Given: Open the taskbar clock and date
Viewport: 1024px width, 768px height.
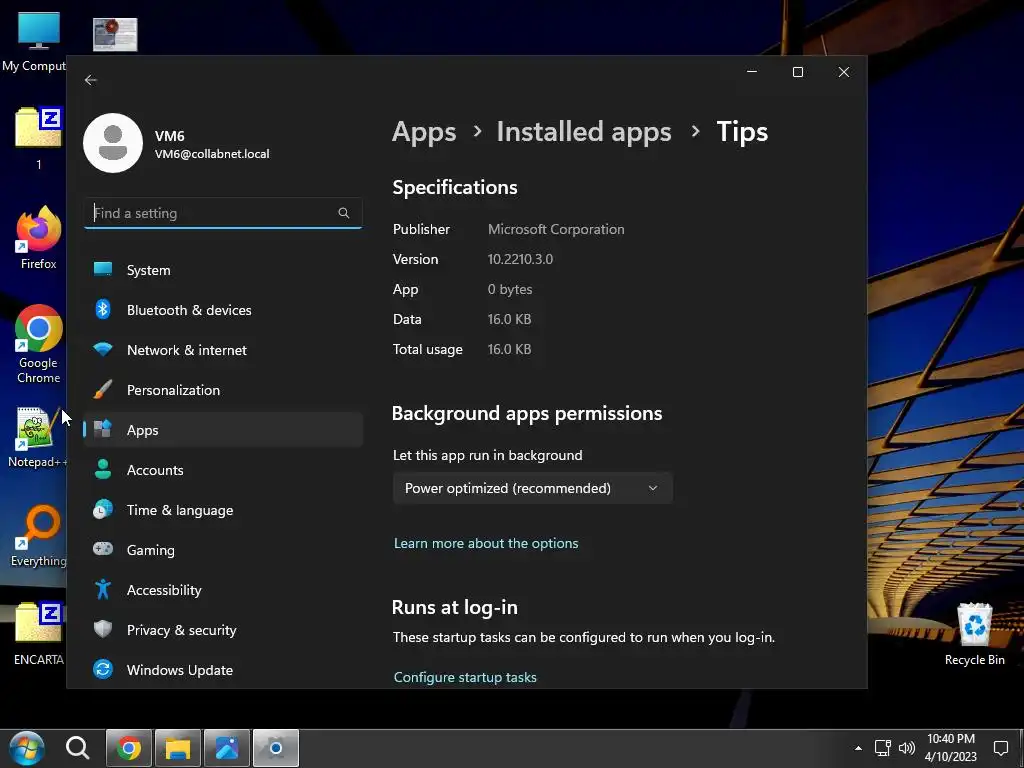Looking at the screenshot, I should pyautogui.click(x=951, y=748).
